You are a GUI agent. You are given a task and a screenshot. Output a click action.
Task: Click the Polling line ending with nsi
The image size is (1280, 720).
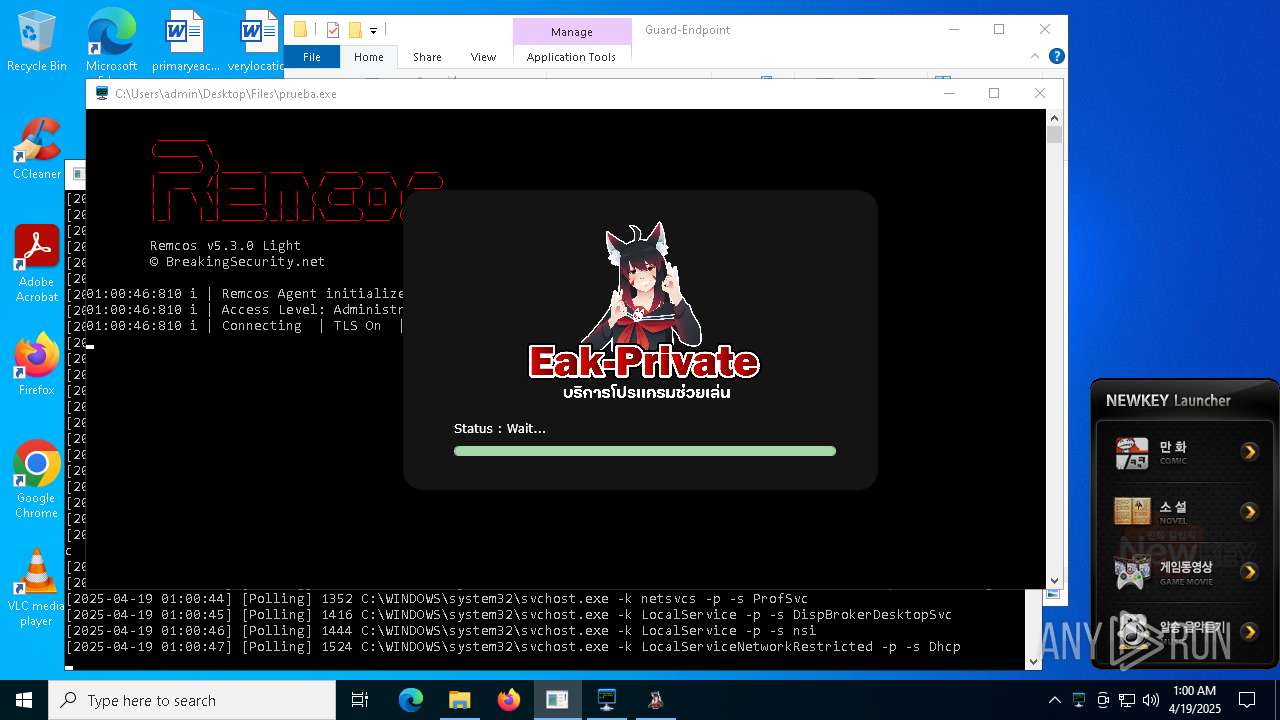click(x=441, y=631)
